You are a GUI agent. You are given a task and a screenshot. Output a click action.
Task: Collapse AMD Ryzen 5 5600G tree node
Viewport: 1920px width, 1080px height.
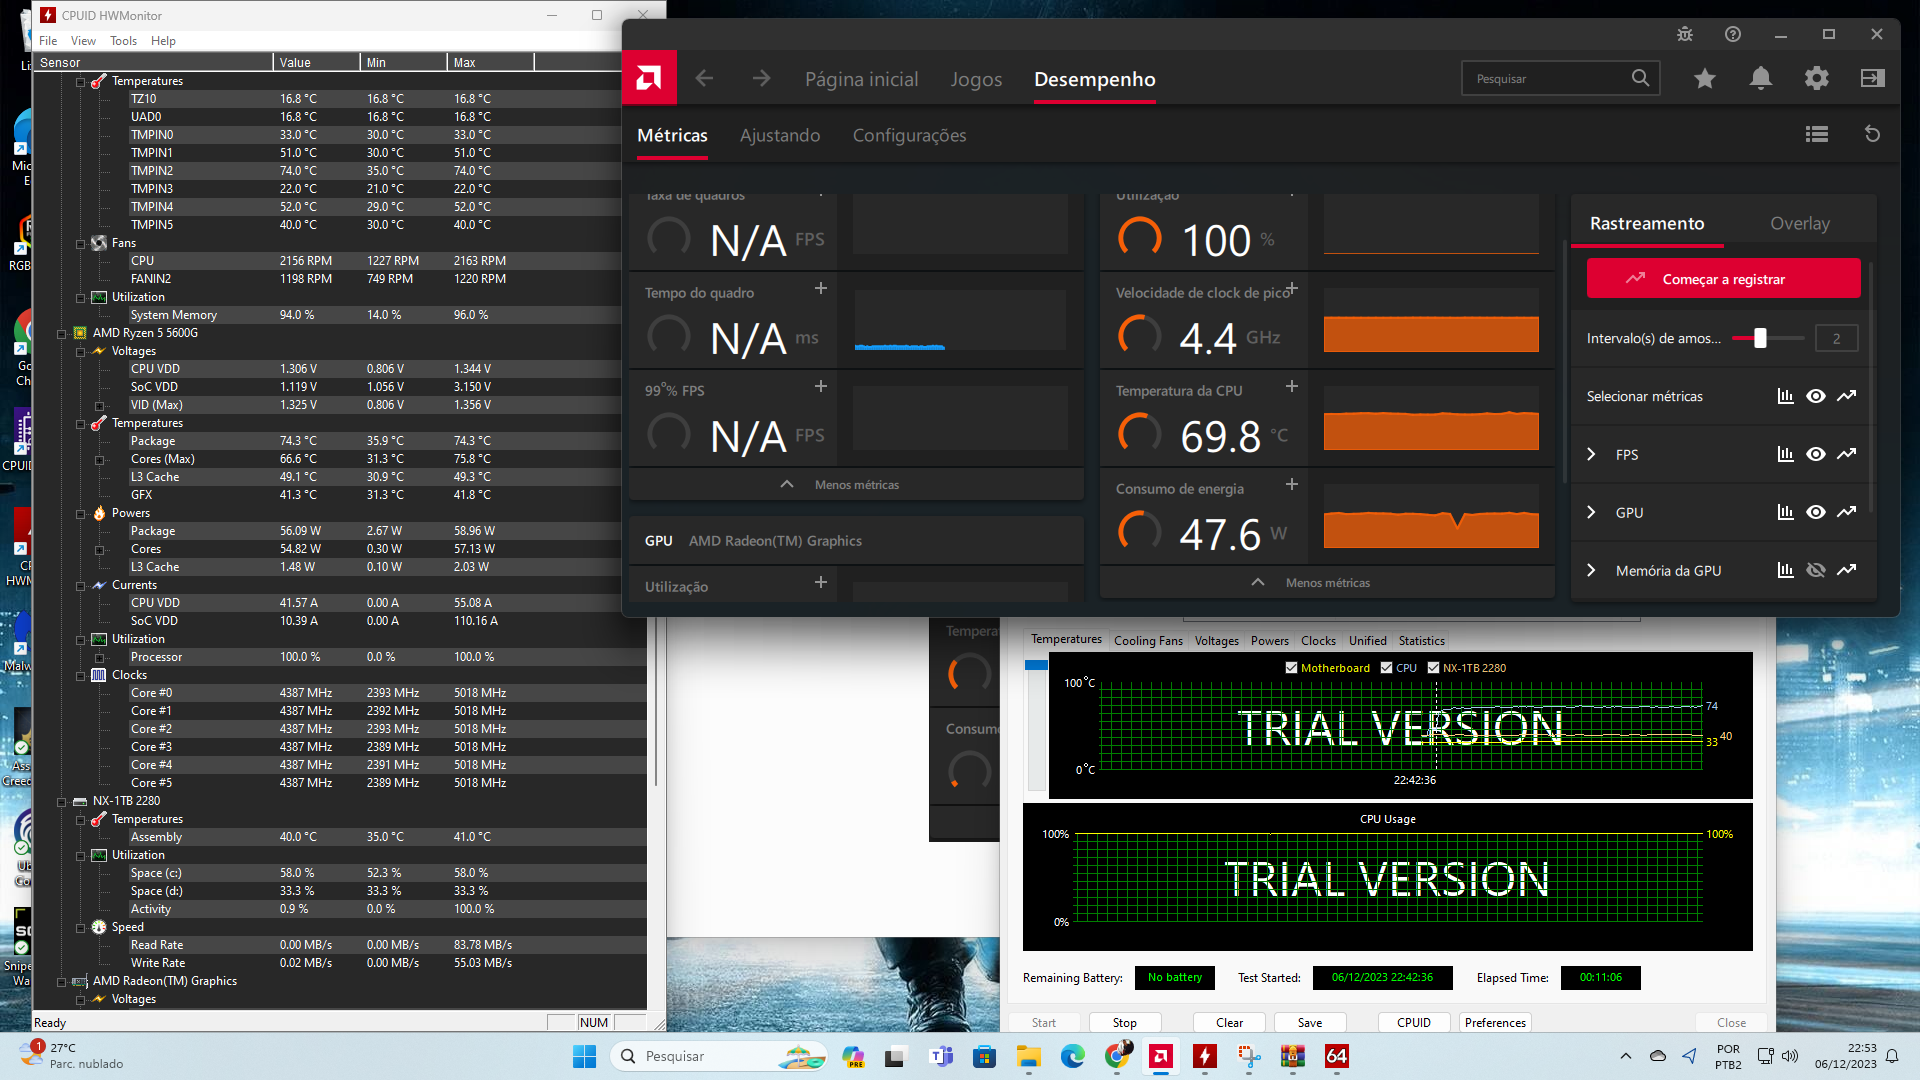pos(62,333)
